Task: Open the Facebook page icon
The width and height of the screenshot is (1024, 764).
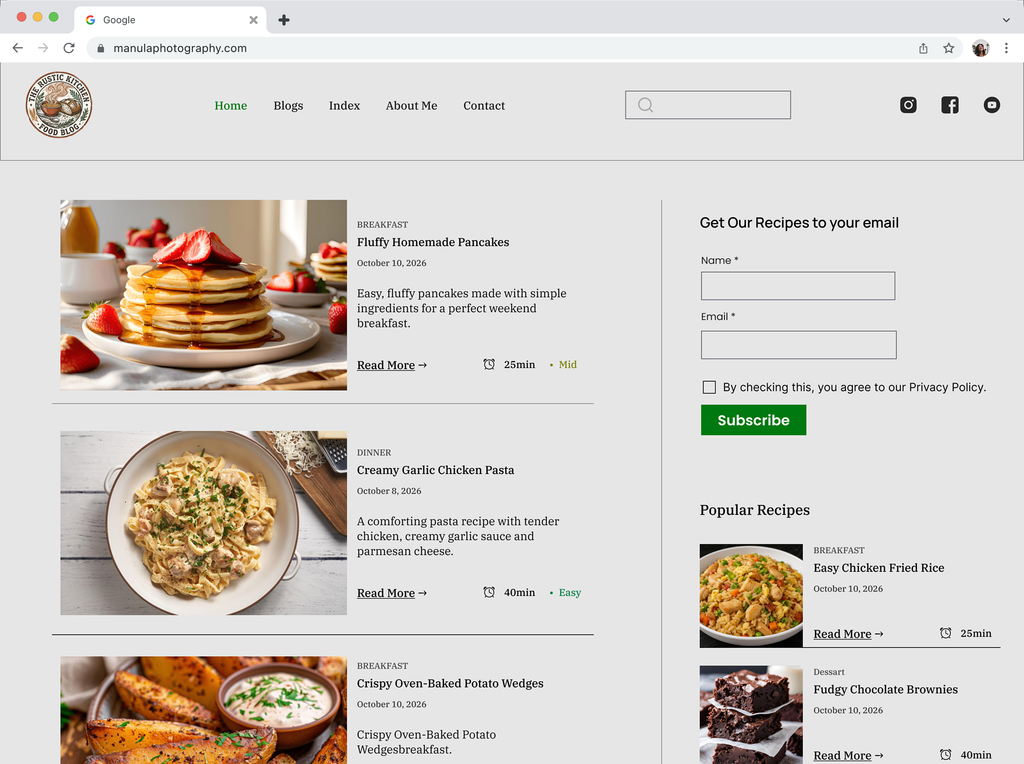Action: click(950, 105)
